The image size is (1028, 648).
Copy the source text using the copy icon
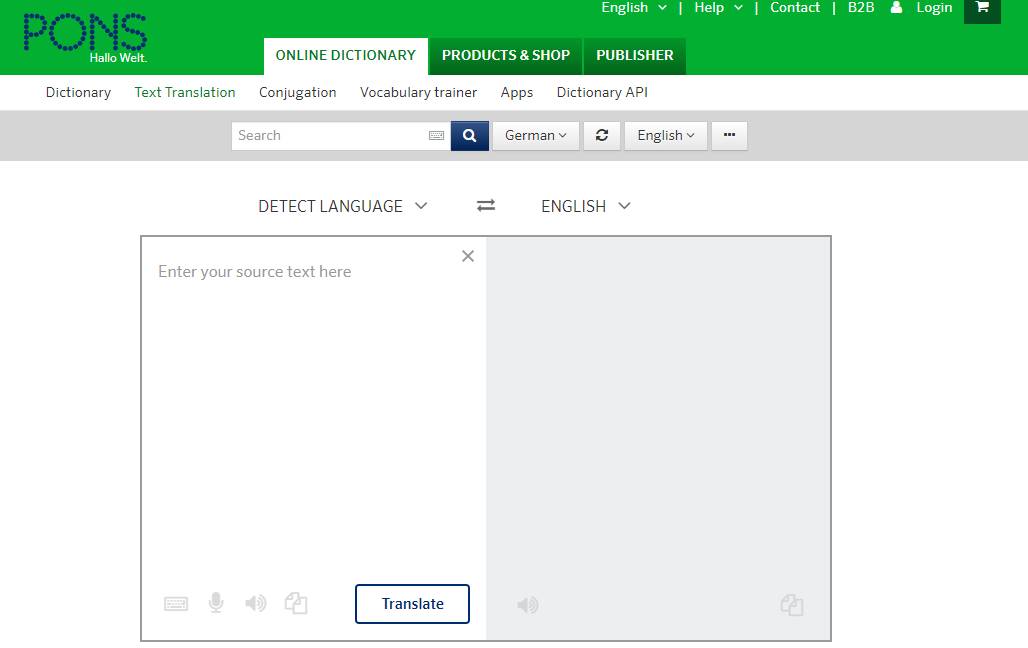tap(296, 603)
